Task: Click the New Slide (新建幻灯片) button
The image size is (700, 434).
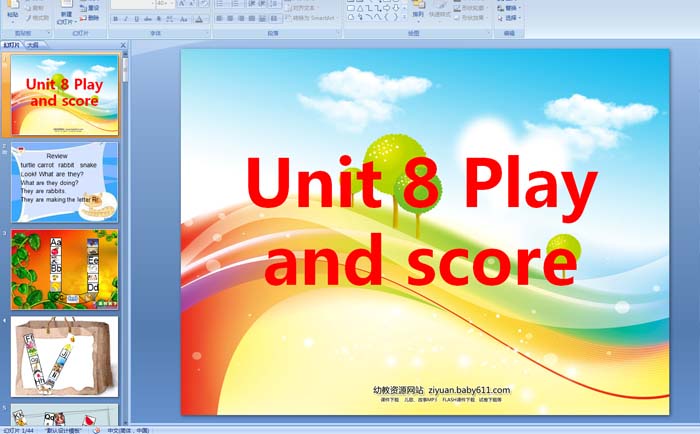Action: click(67, 13)
